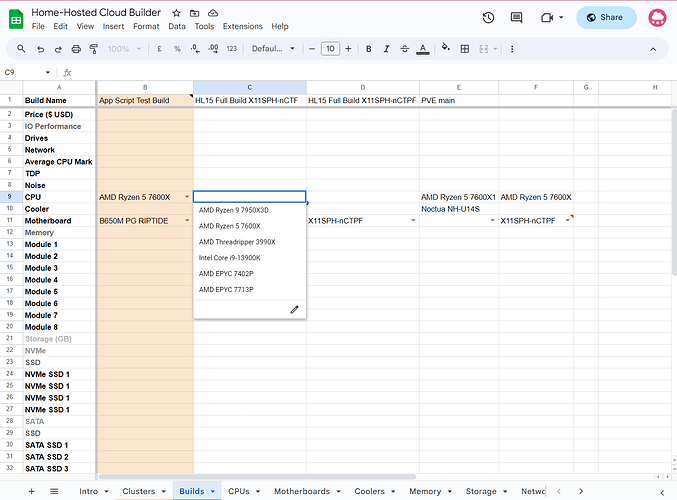Edit dropdown options pencil icon
The image size is (677, 500).
[294, 310]
